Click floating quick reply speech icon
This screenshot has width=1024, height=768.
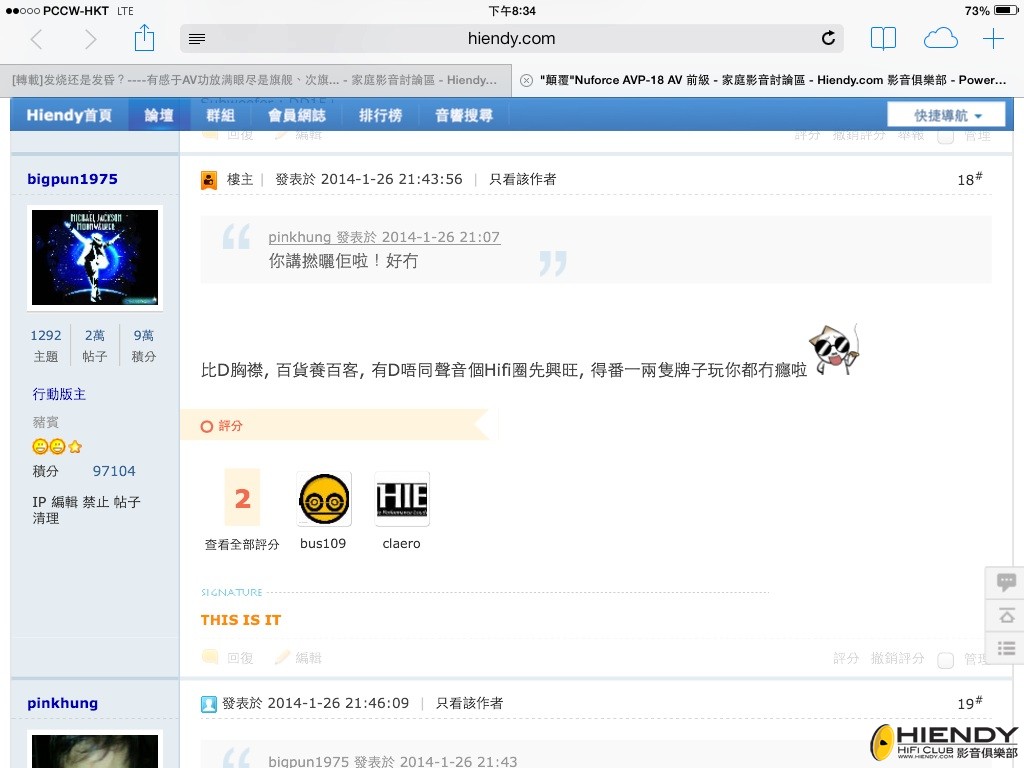point(1006,582)
